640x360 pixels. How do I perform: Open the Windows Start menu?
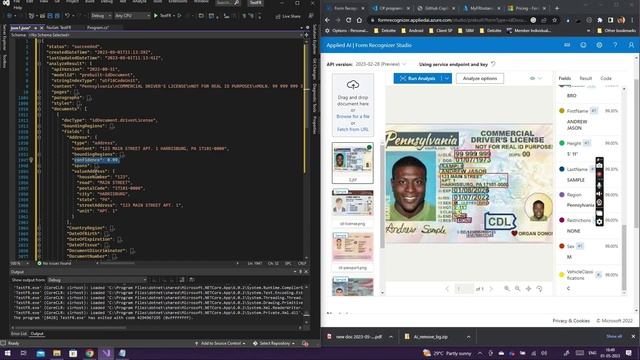(7, 353)
